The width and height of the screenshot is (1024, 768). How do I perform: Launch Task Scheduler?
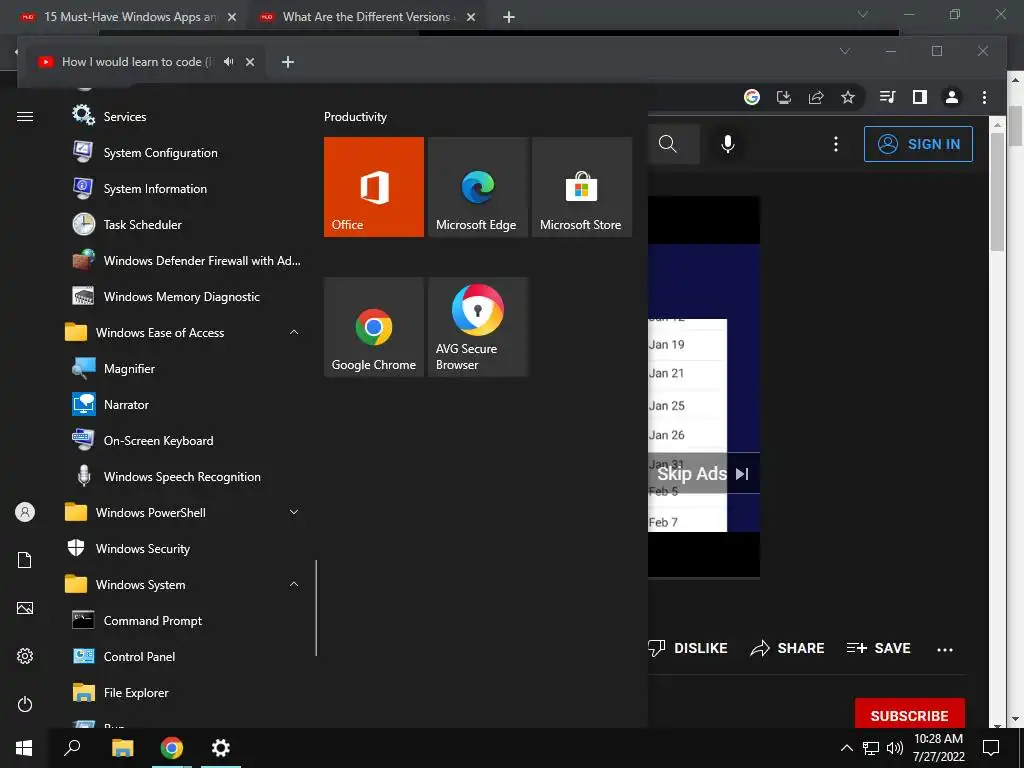coord(186,224)
